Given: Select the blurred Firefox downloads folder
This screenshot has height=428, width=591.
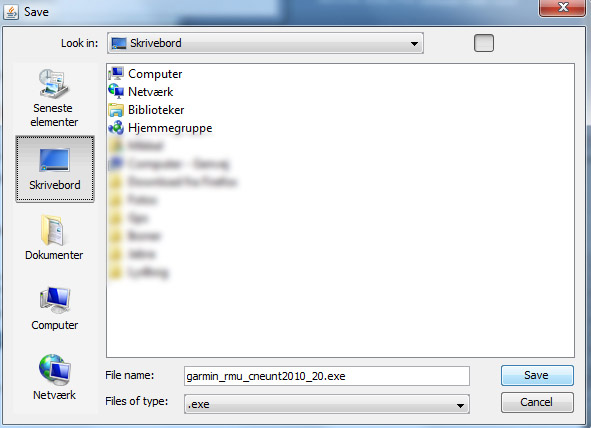Looking at the screenshot, I should pos(173,182).
